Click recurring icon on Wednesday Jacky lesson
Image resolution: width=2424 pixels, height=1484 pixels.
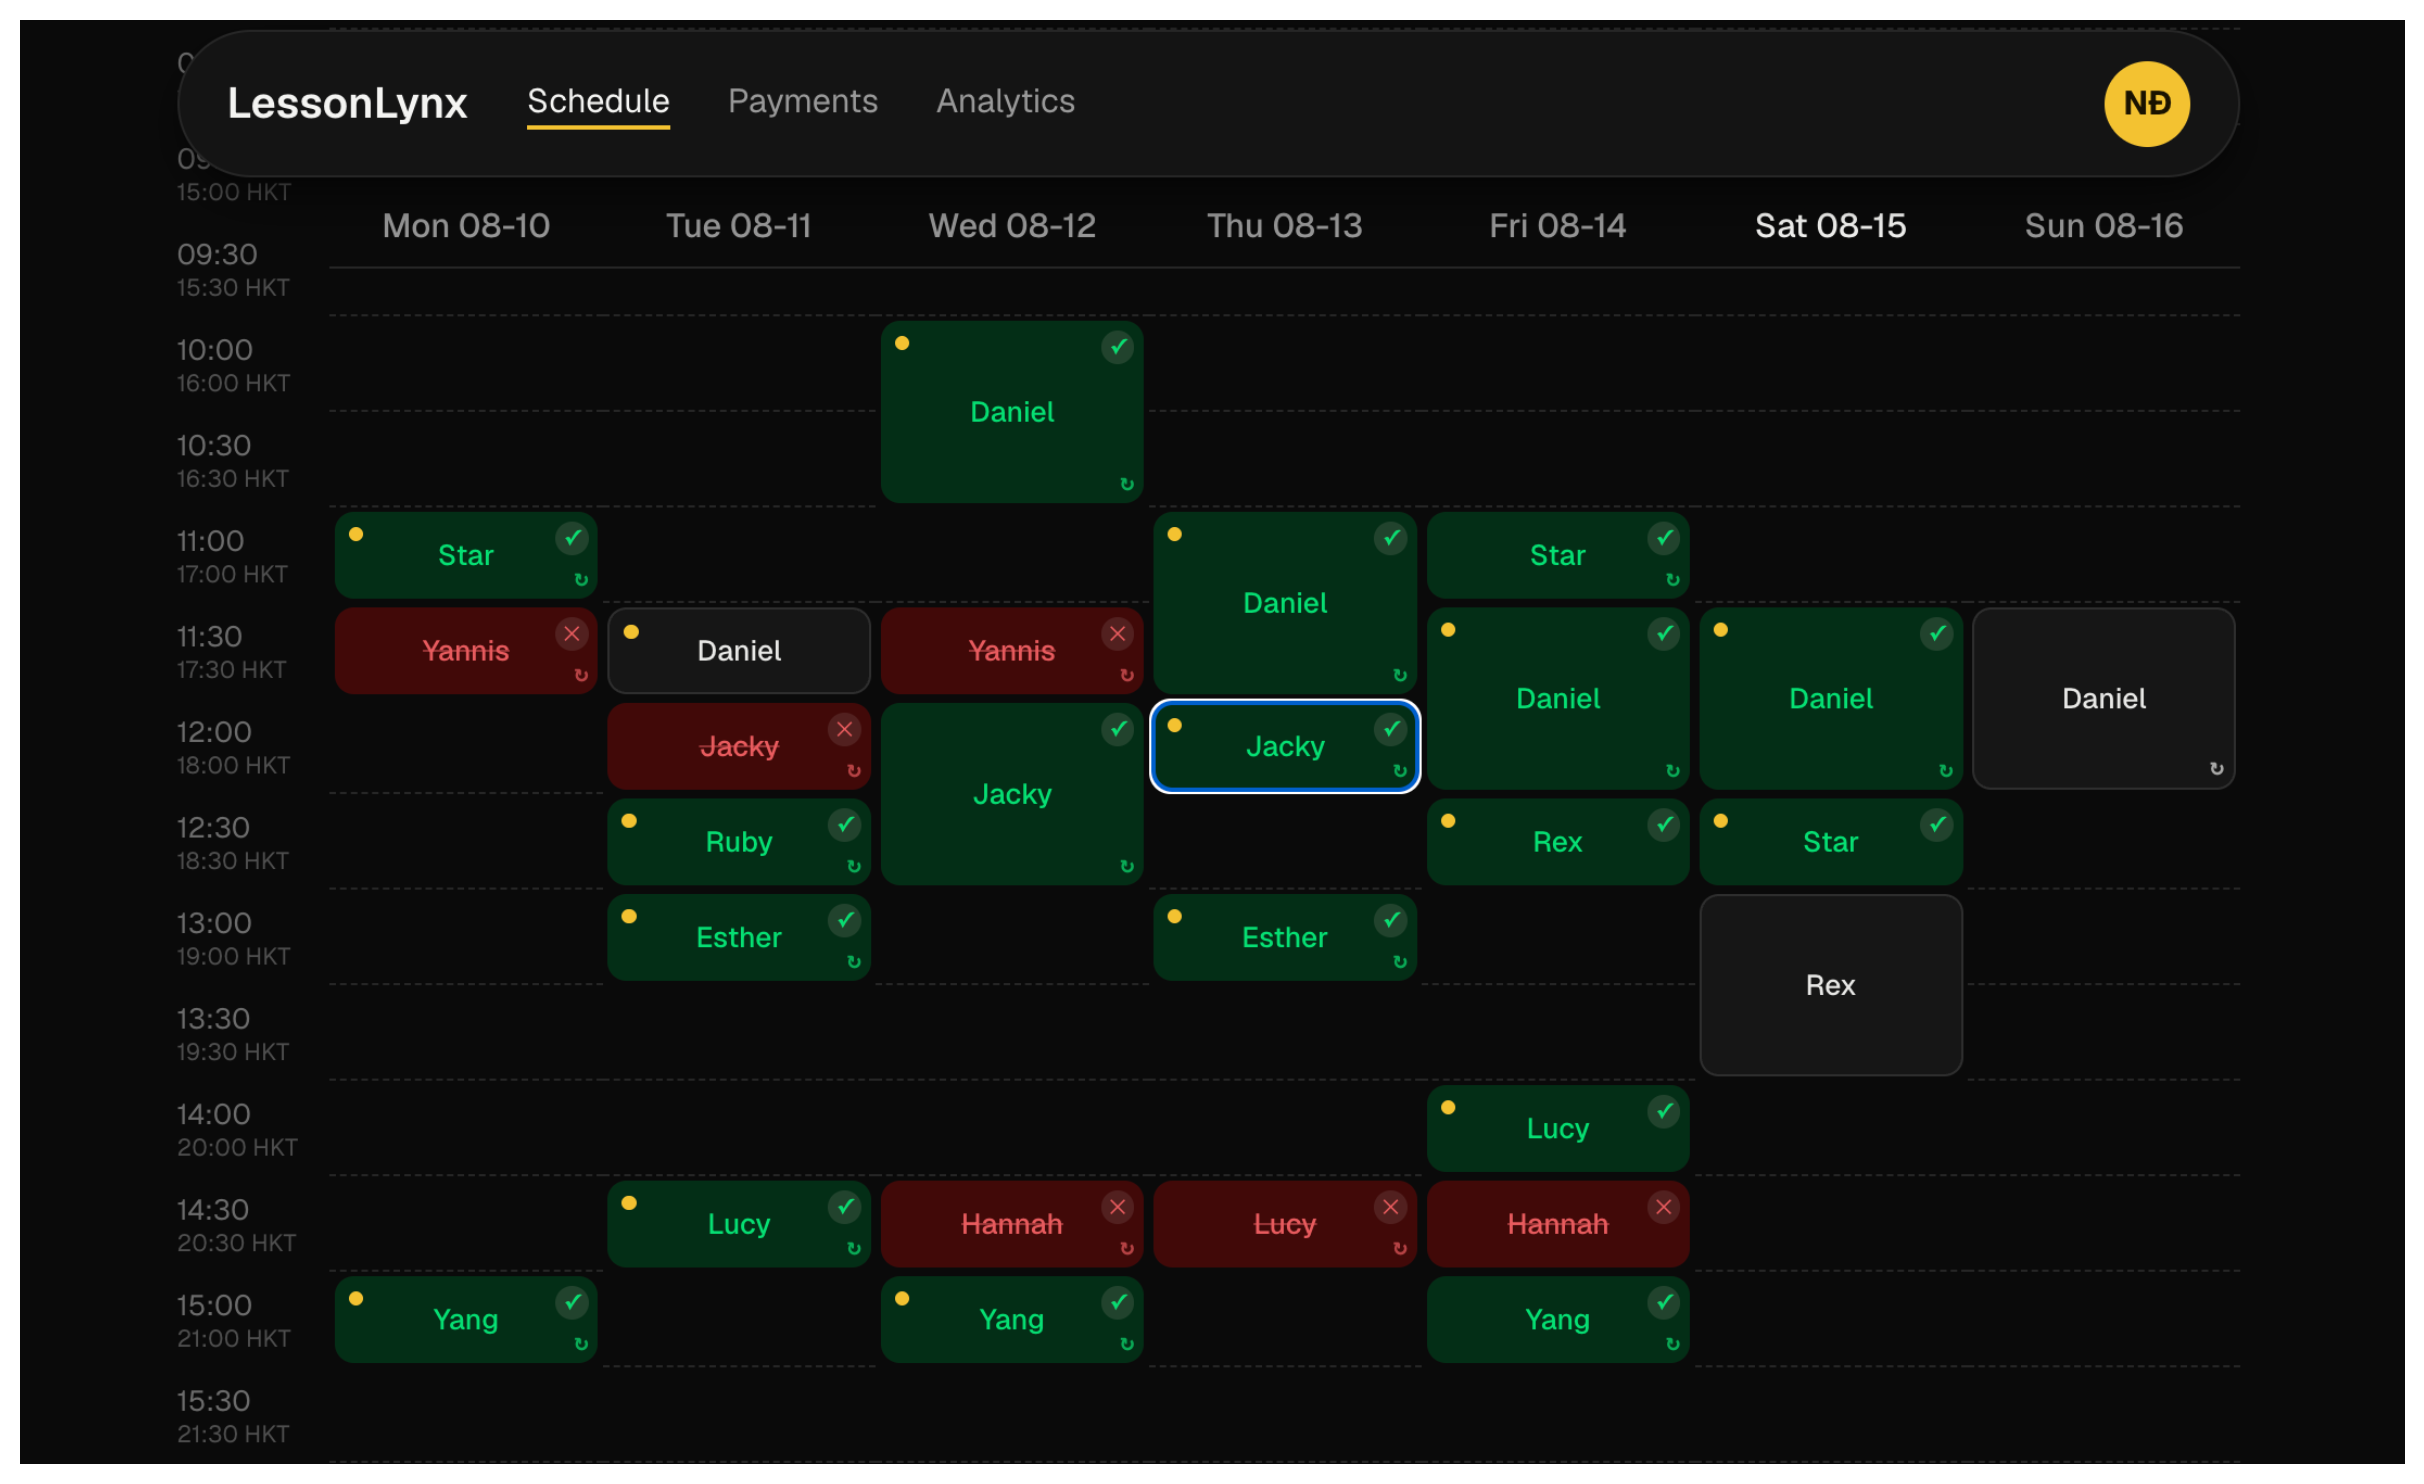1126,866
